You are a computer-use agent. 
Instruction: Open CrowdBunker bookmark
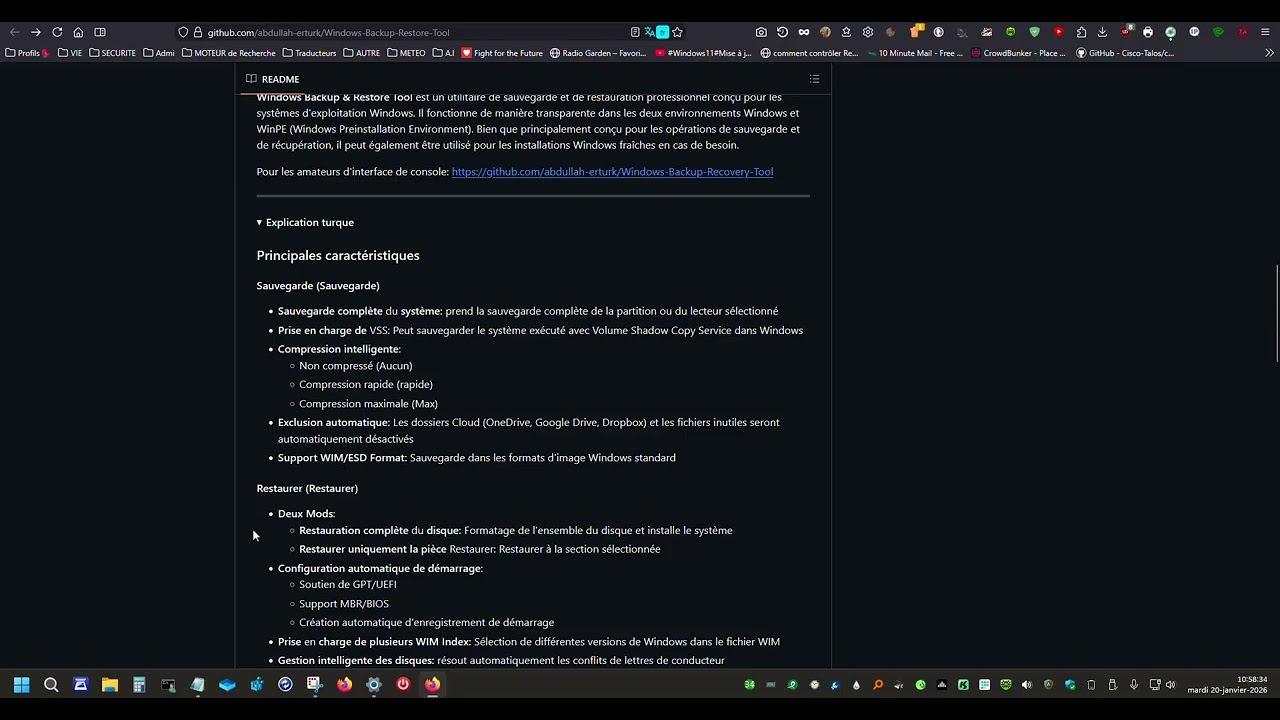click(x=1019, y=53)
